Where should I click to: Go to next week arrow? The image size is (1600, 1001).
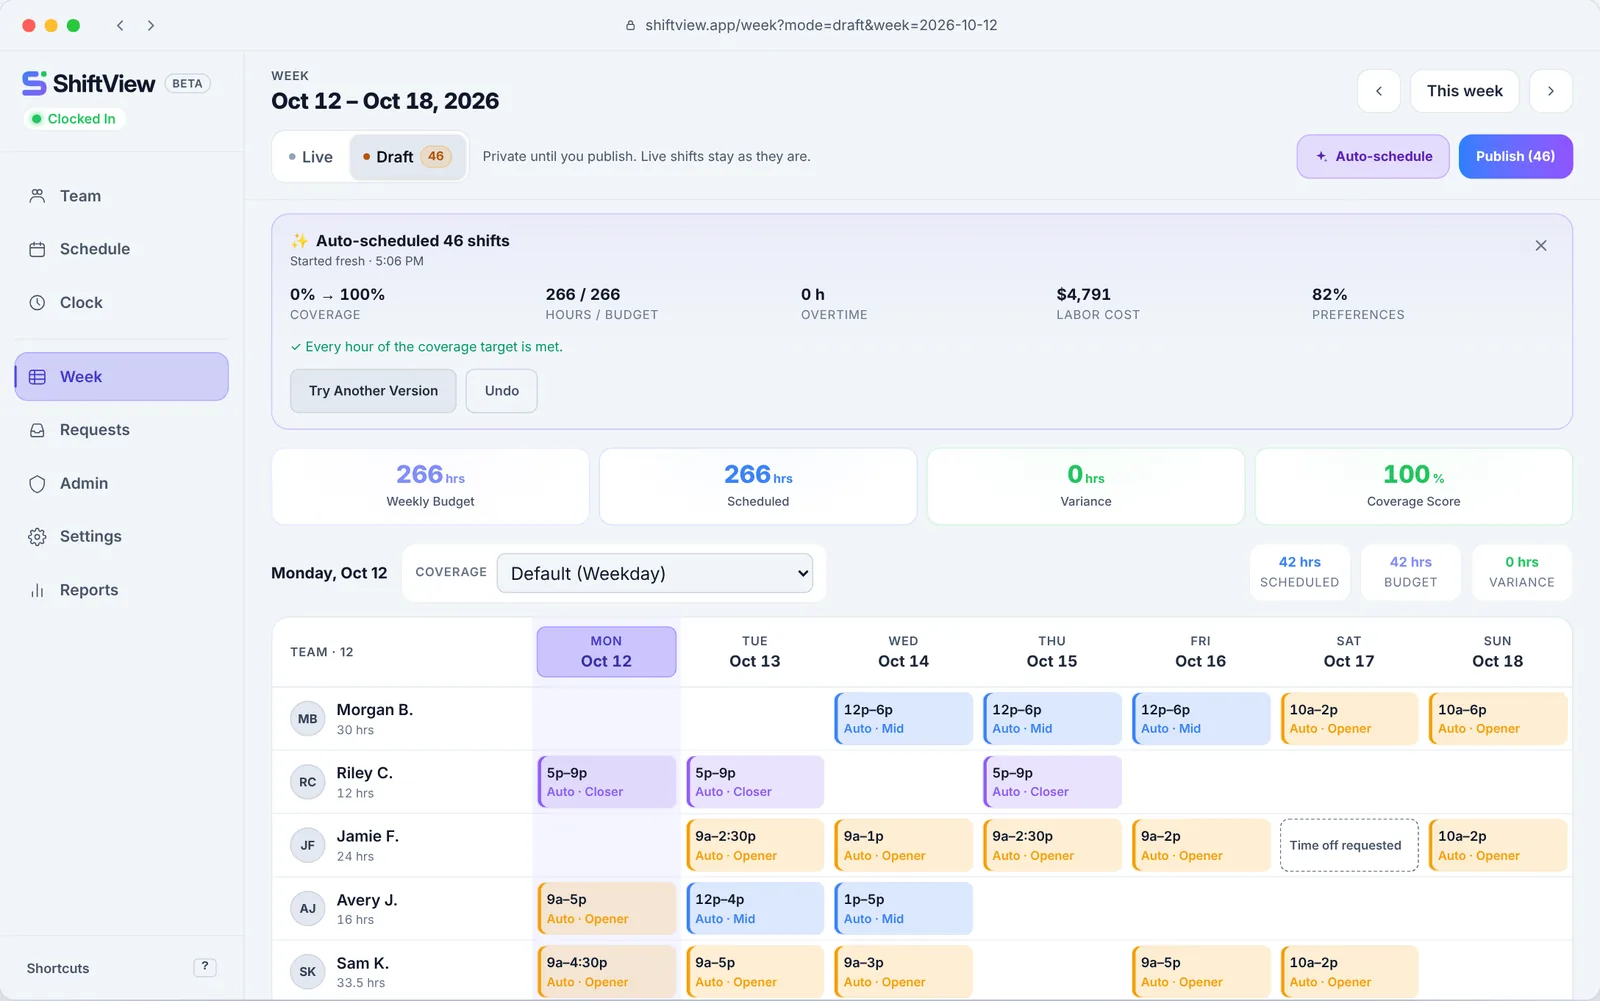point(1551,91)
